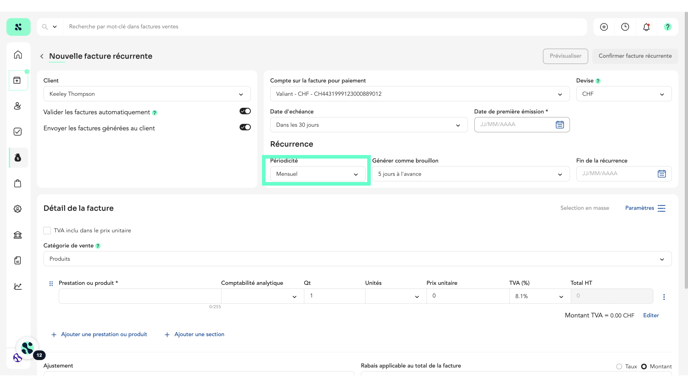The image size is (688, 387).
Task: Open the notifications bell icon
Action: click(646, 27)
